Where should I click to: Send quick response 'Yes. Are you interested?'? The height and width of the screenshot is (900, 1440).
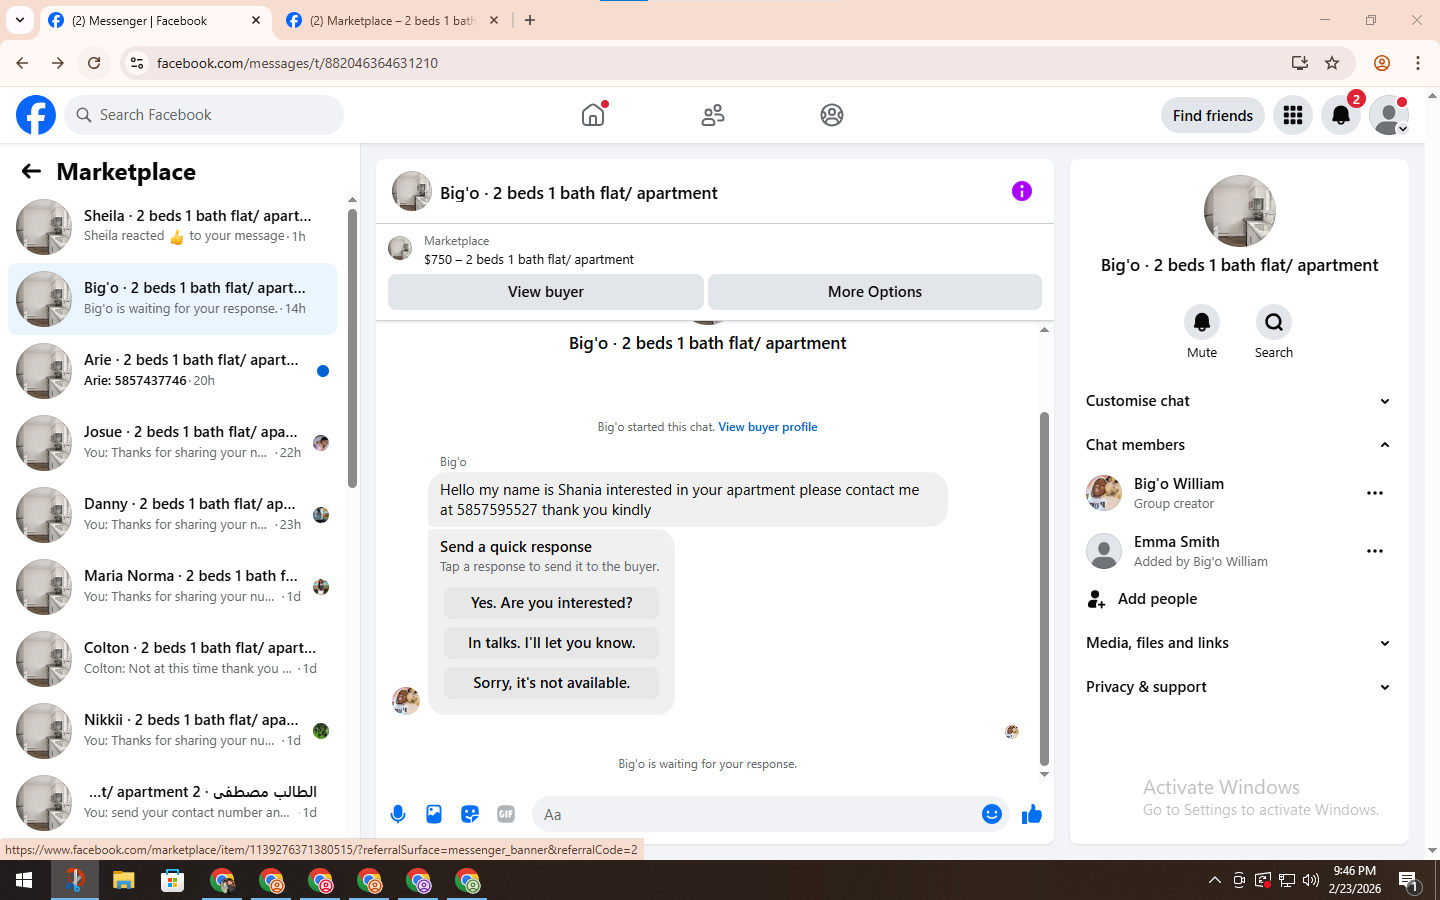point(552,603)
